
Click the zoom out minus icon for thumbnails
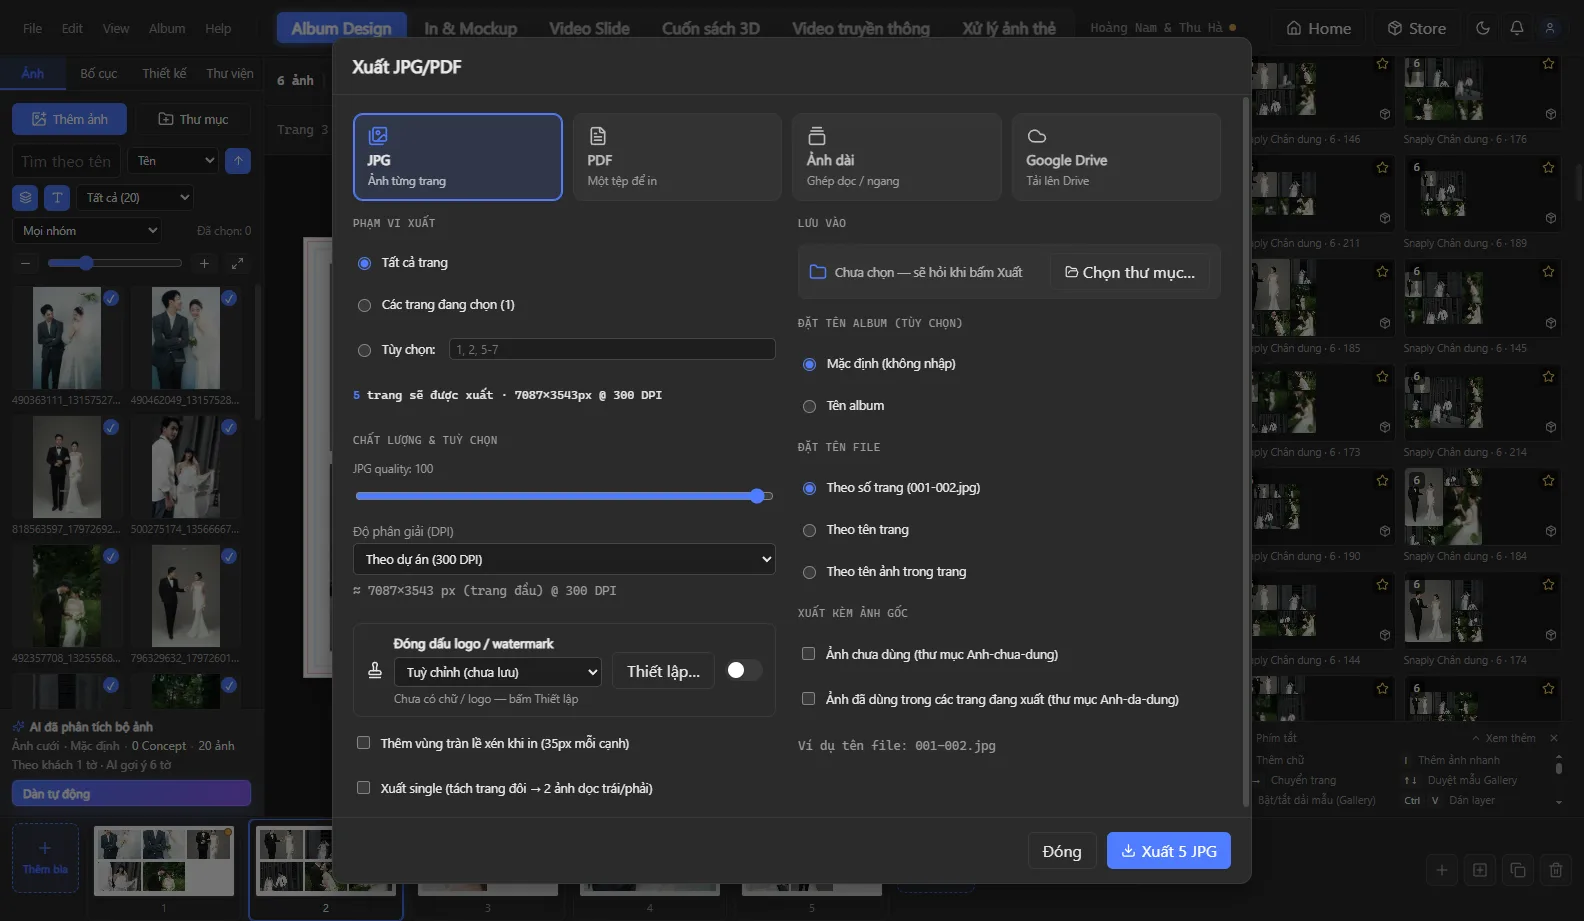pyautogui.click(x=26, y=264)
